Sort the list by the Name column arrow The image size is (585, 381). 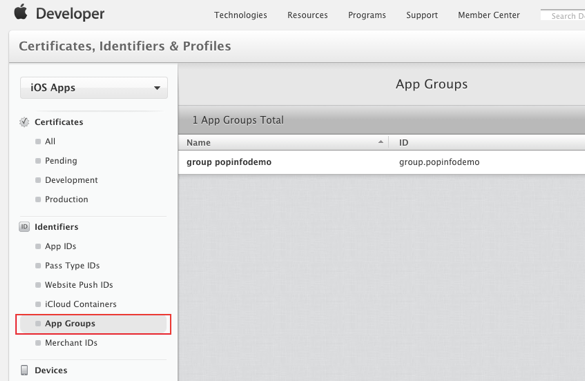tap(381, 142)
